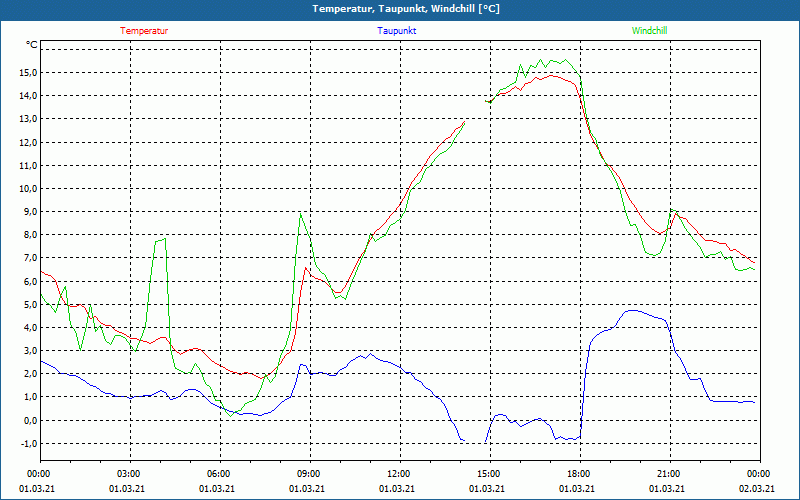The height and width of the screenshot is (500, 800).
Task: Click the '21:00' time axis label
Action: [x=670, y=474]
